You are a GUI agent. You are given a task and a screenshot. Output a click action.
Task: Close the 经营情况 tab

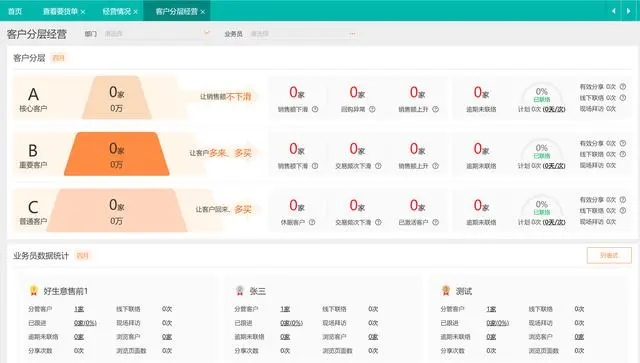[136, 12]
